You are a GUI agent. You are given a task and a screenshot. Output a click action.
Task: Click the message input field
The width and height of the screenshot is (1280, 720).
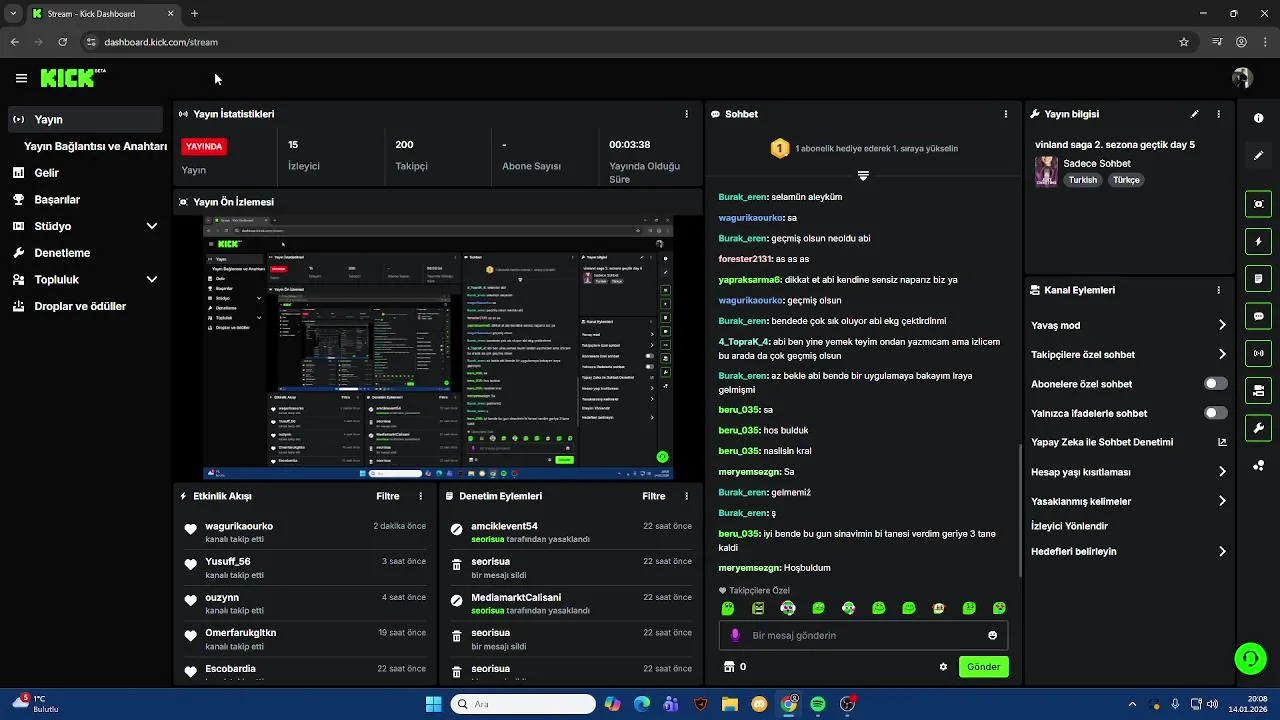[863, 635]
